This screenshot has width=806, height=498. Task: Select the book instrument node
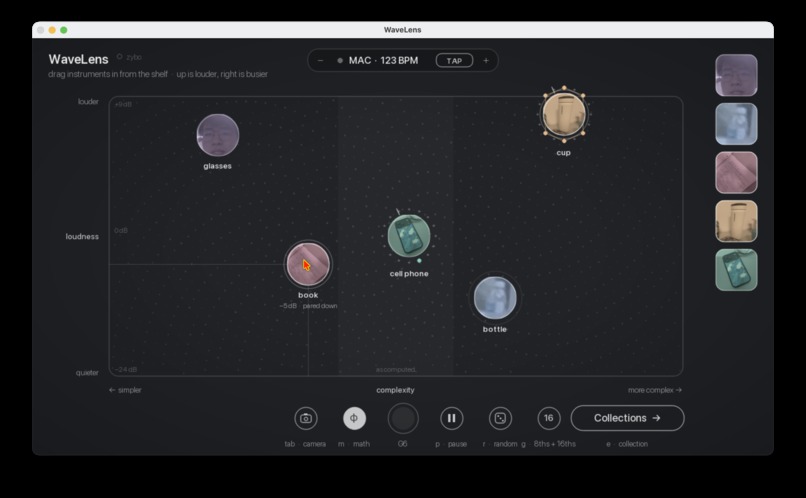(308, 264)
